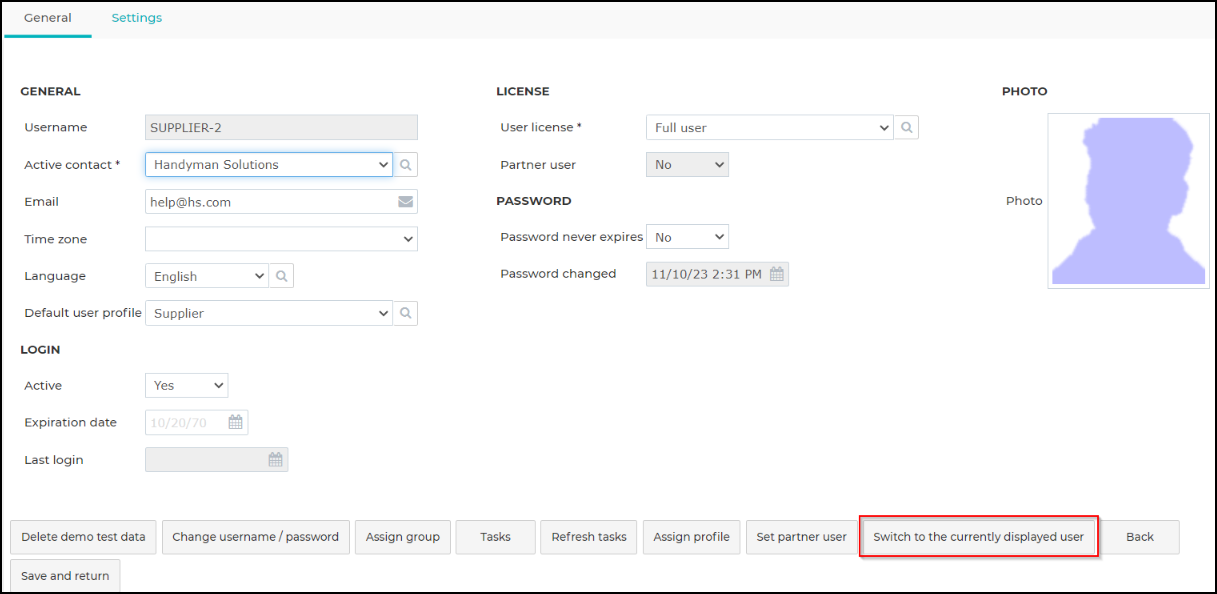Expand the Default user profile dropdown
1217x594 pixels.
click(x=269, y=313)
